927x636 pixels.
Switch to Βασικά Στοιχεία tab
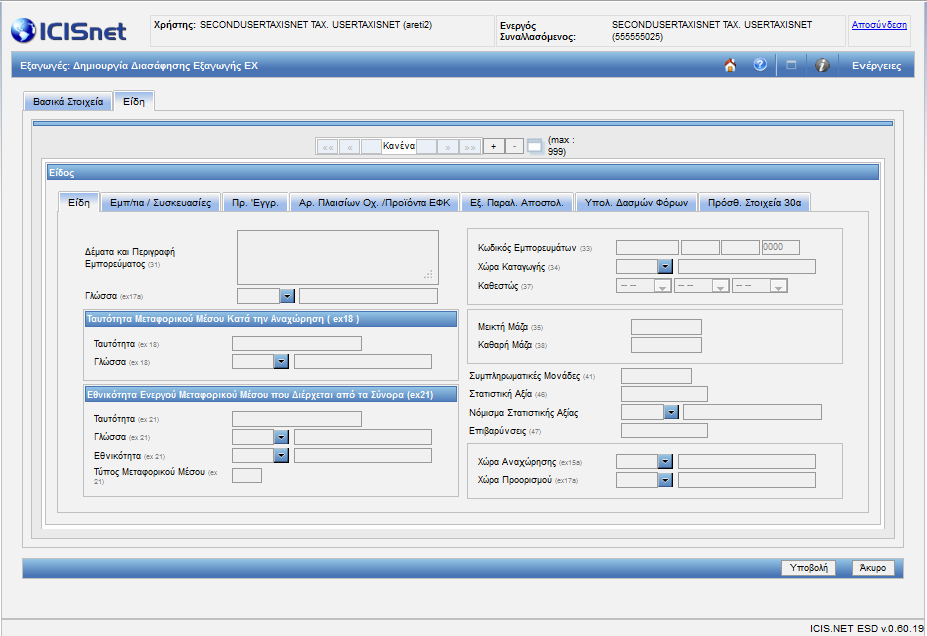68,102
